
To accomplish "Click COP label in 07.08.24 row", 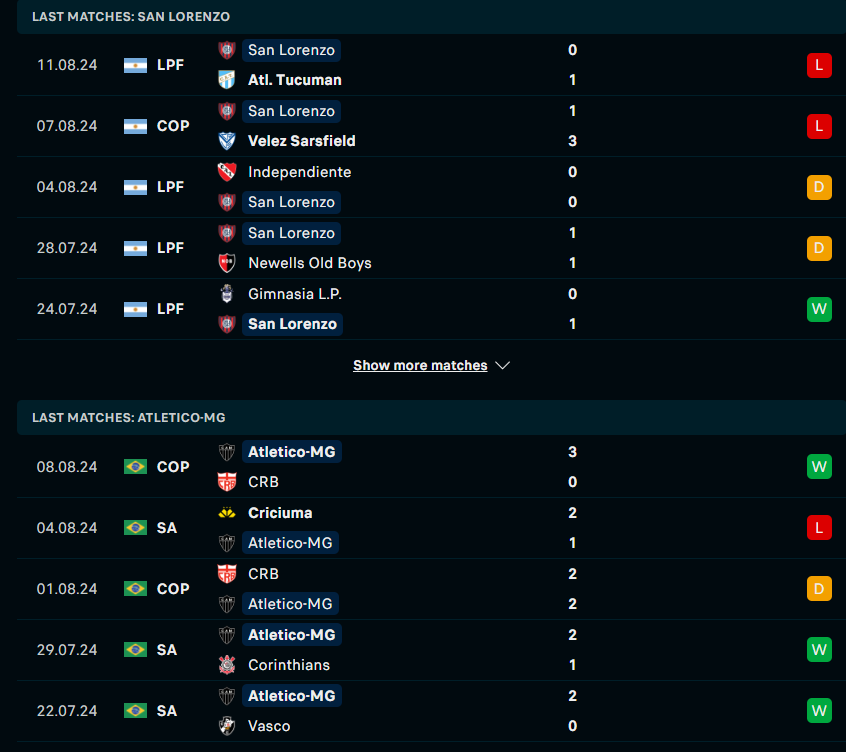I will point(173,126).
